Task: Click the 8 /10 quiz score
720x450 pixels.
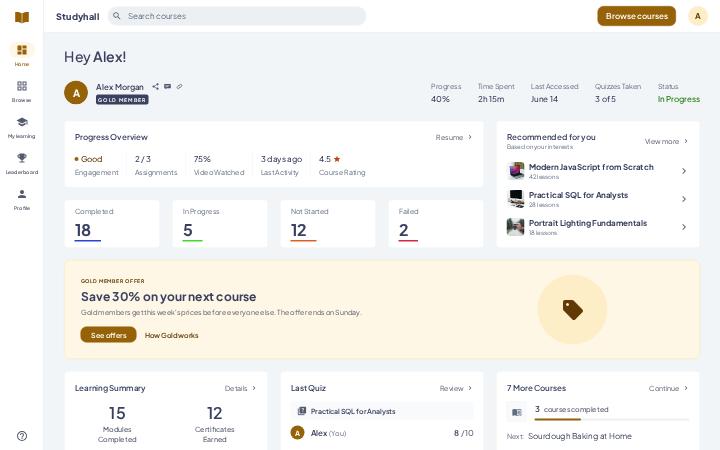Action: (463, 433)
